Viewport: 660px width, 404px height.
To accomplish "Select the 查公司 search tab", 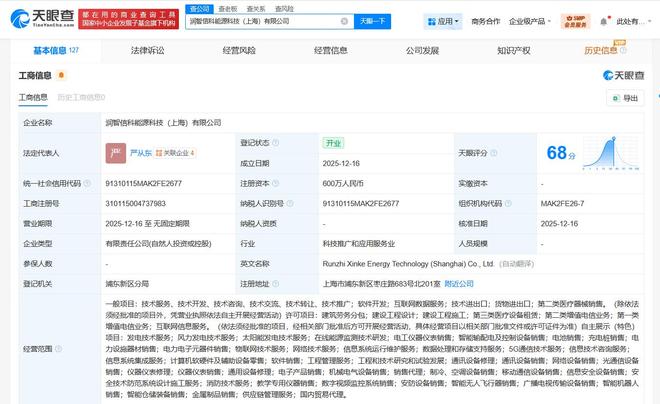I will (200, 9).
